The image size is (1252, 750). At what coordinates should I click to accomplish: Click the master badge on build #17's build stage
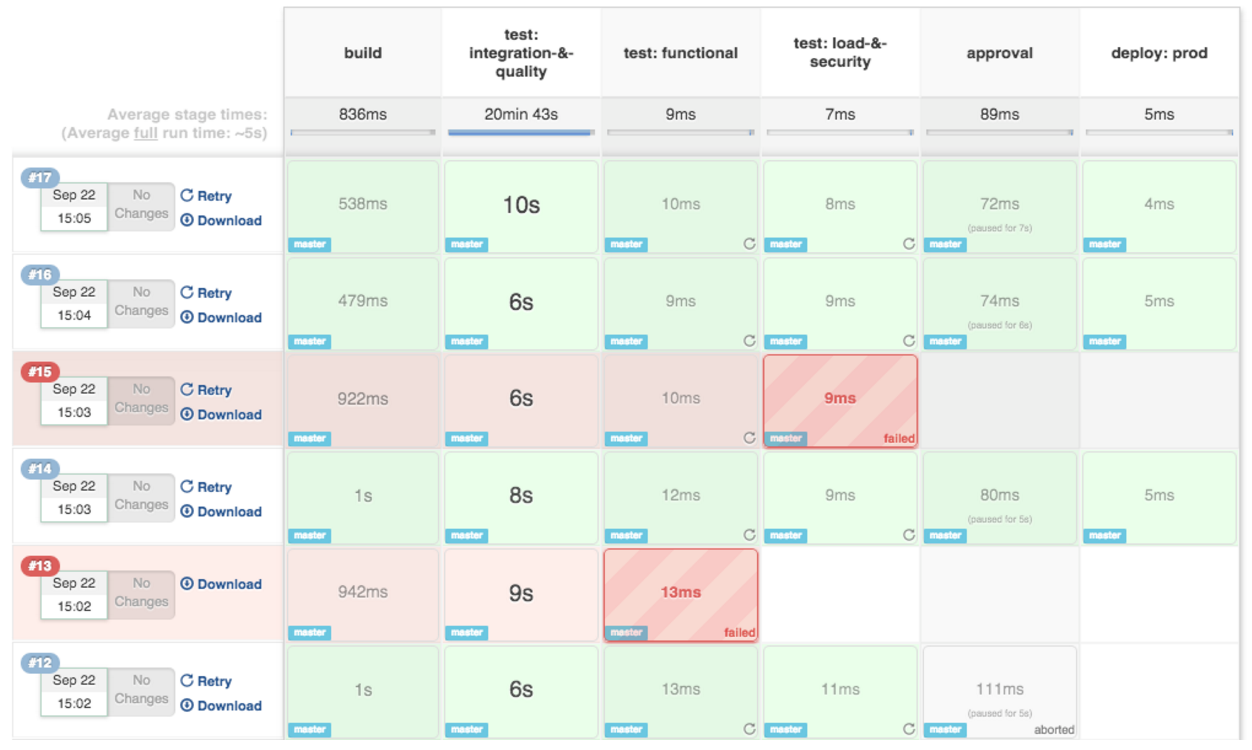click(310, 244)
